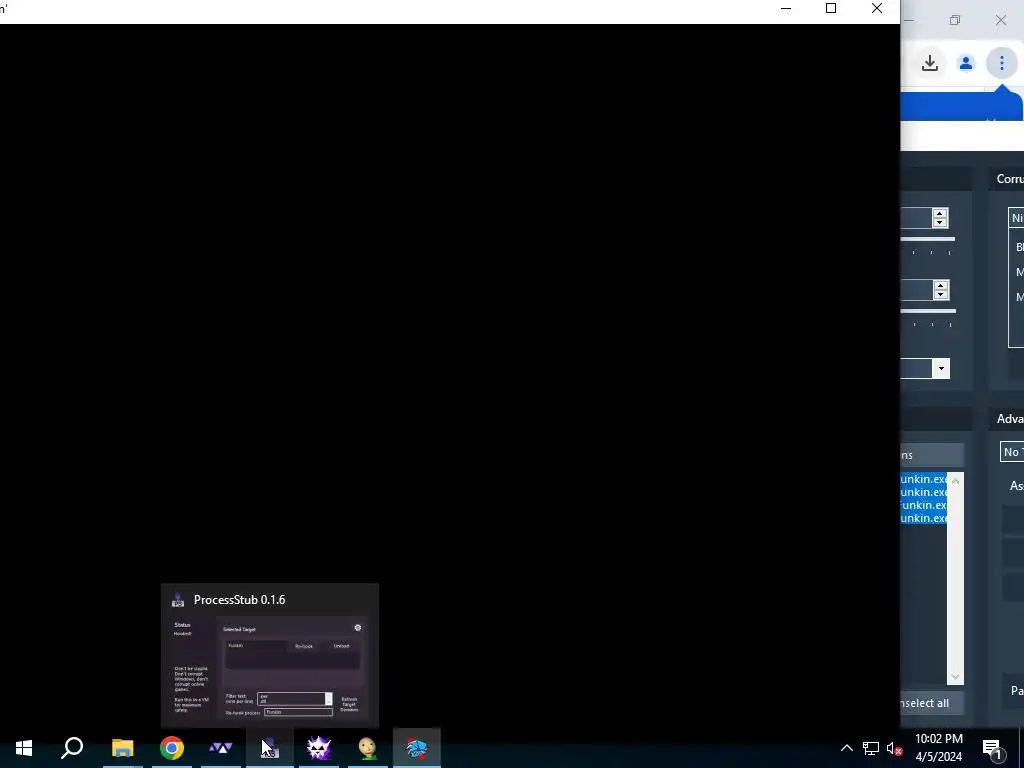
Task: Open purple triangles app in taskbar
Action: pos(221,748)
